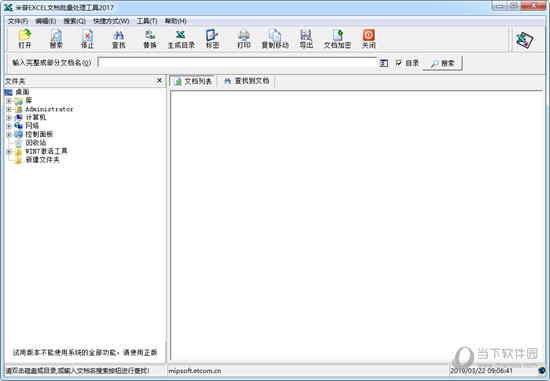
Task: Close the 文件夹 panel with its X
Action: [x=159, y=81]
